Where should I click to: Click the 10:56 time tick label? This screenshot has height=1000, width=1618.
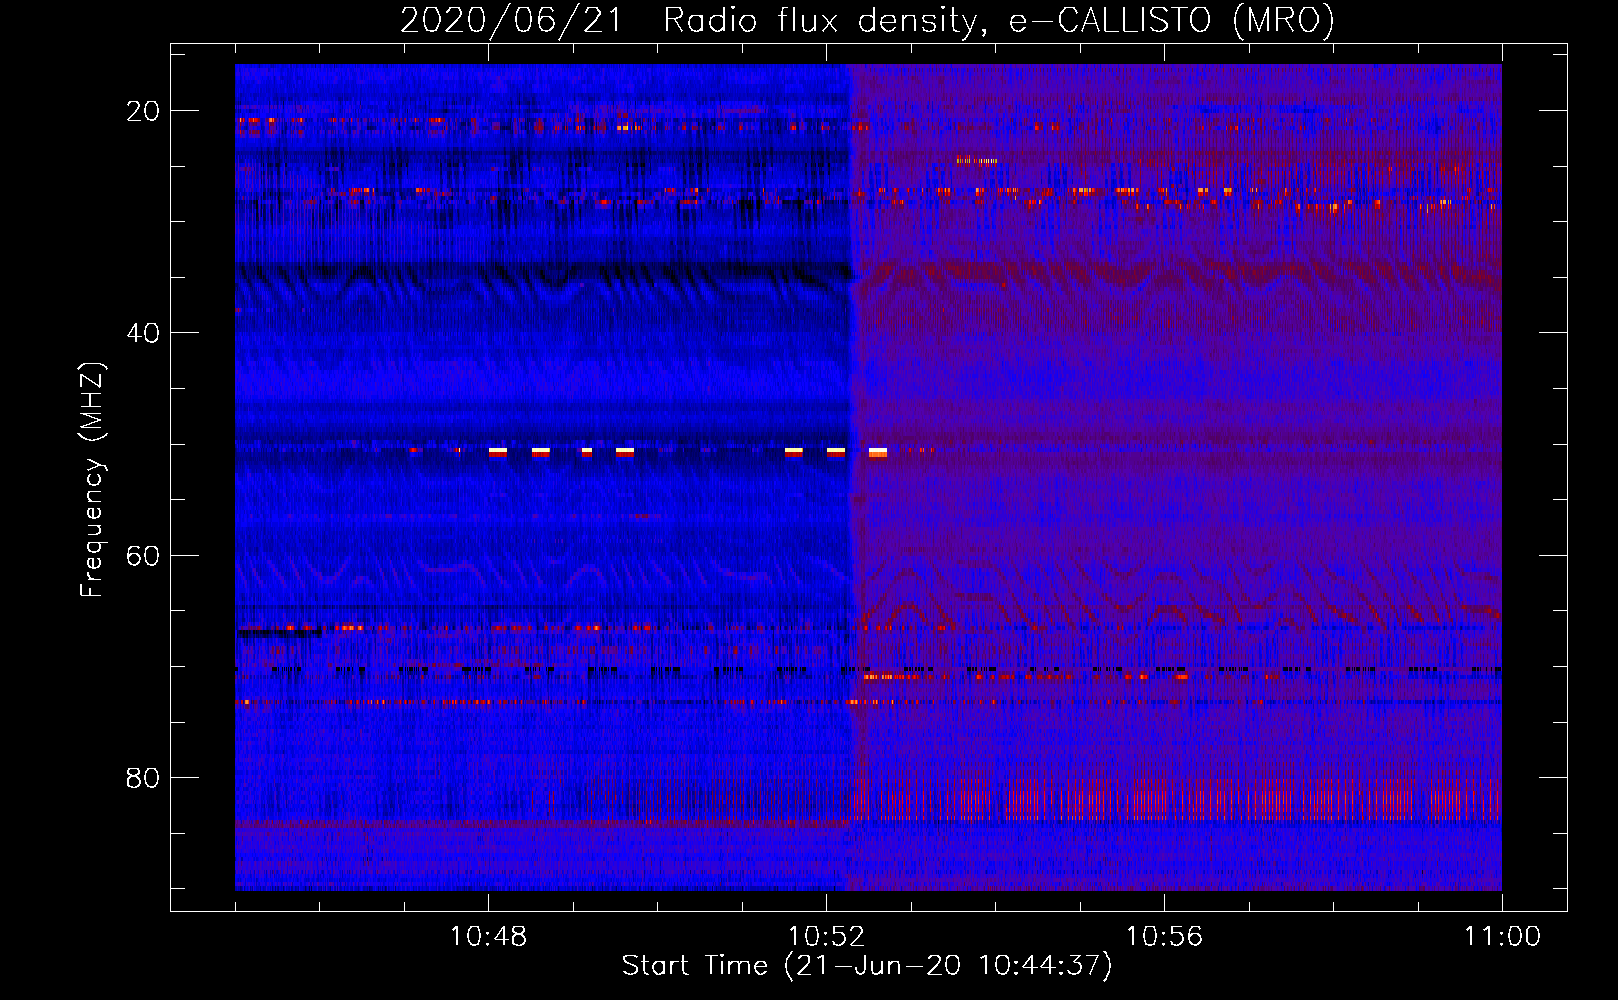[x=1164, y=937]
